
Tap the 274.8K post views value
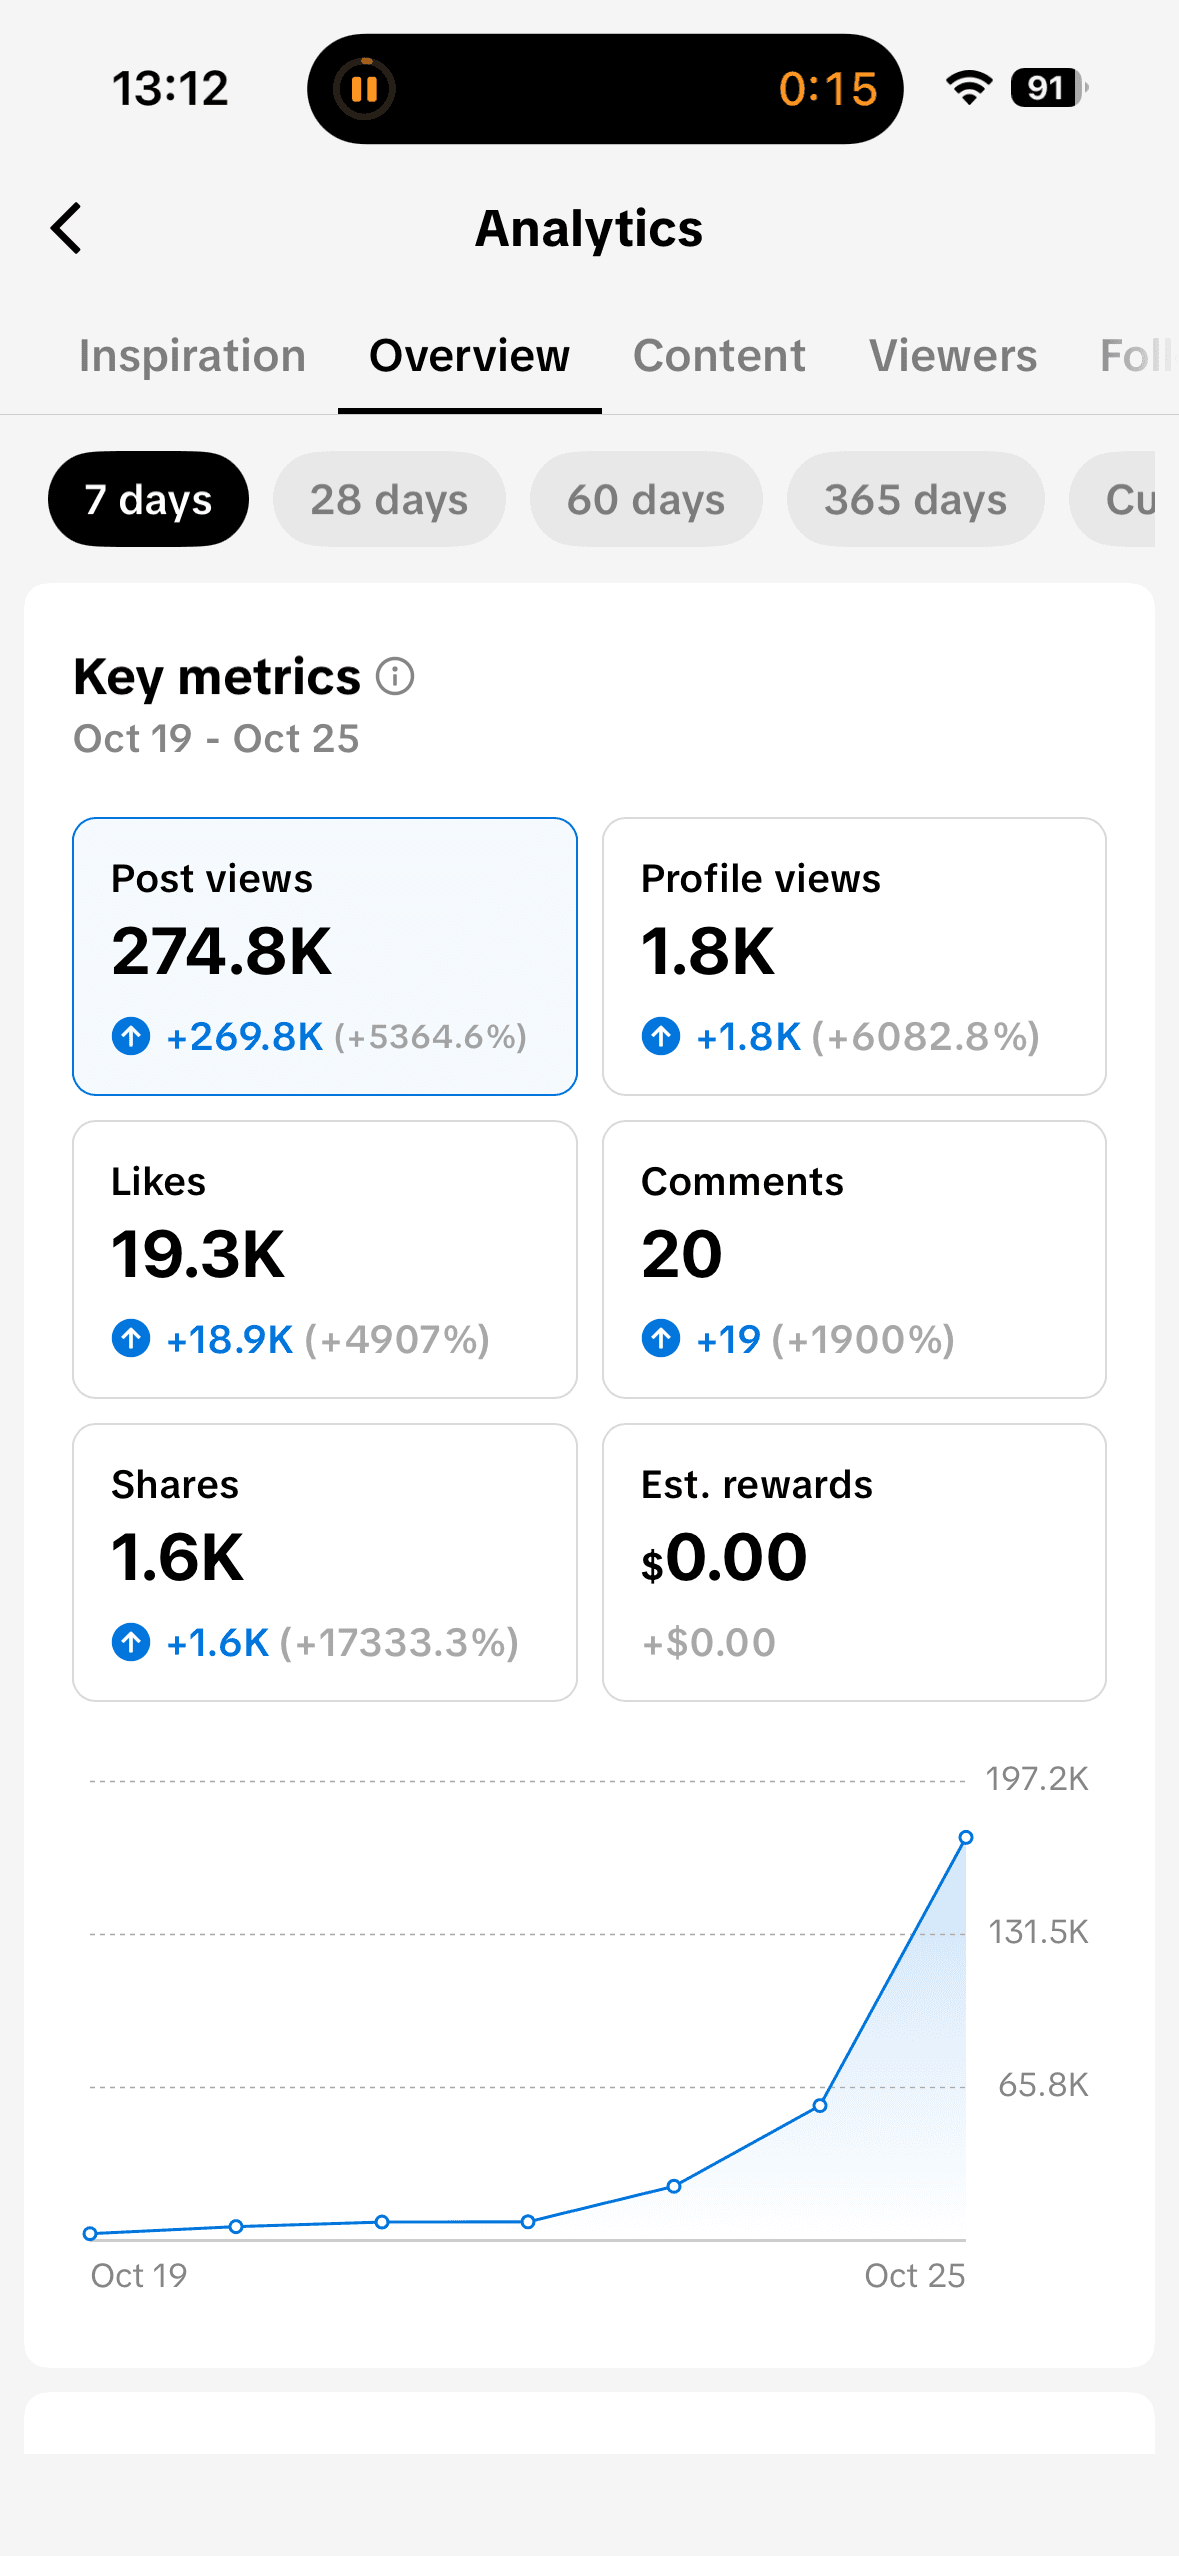coord(221,951)
